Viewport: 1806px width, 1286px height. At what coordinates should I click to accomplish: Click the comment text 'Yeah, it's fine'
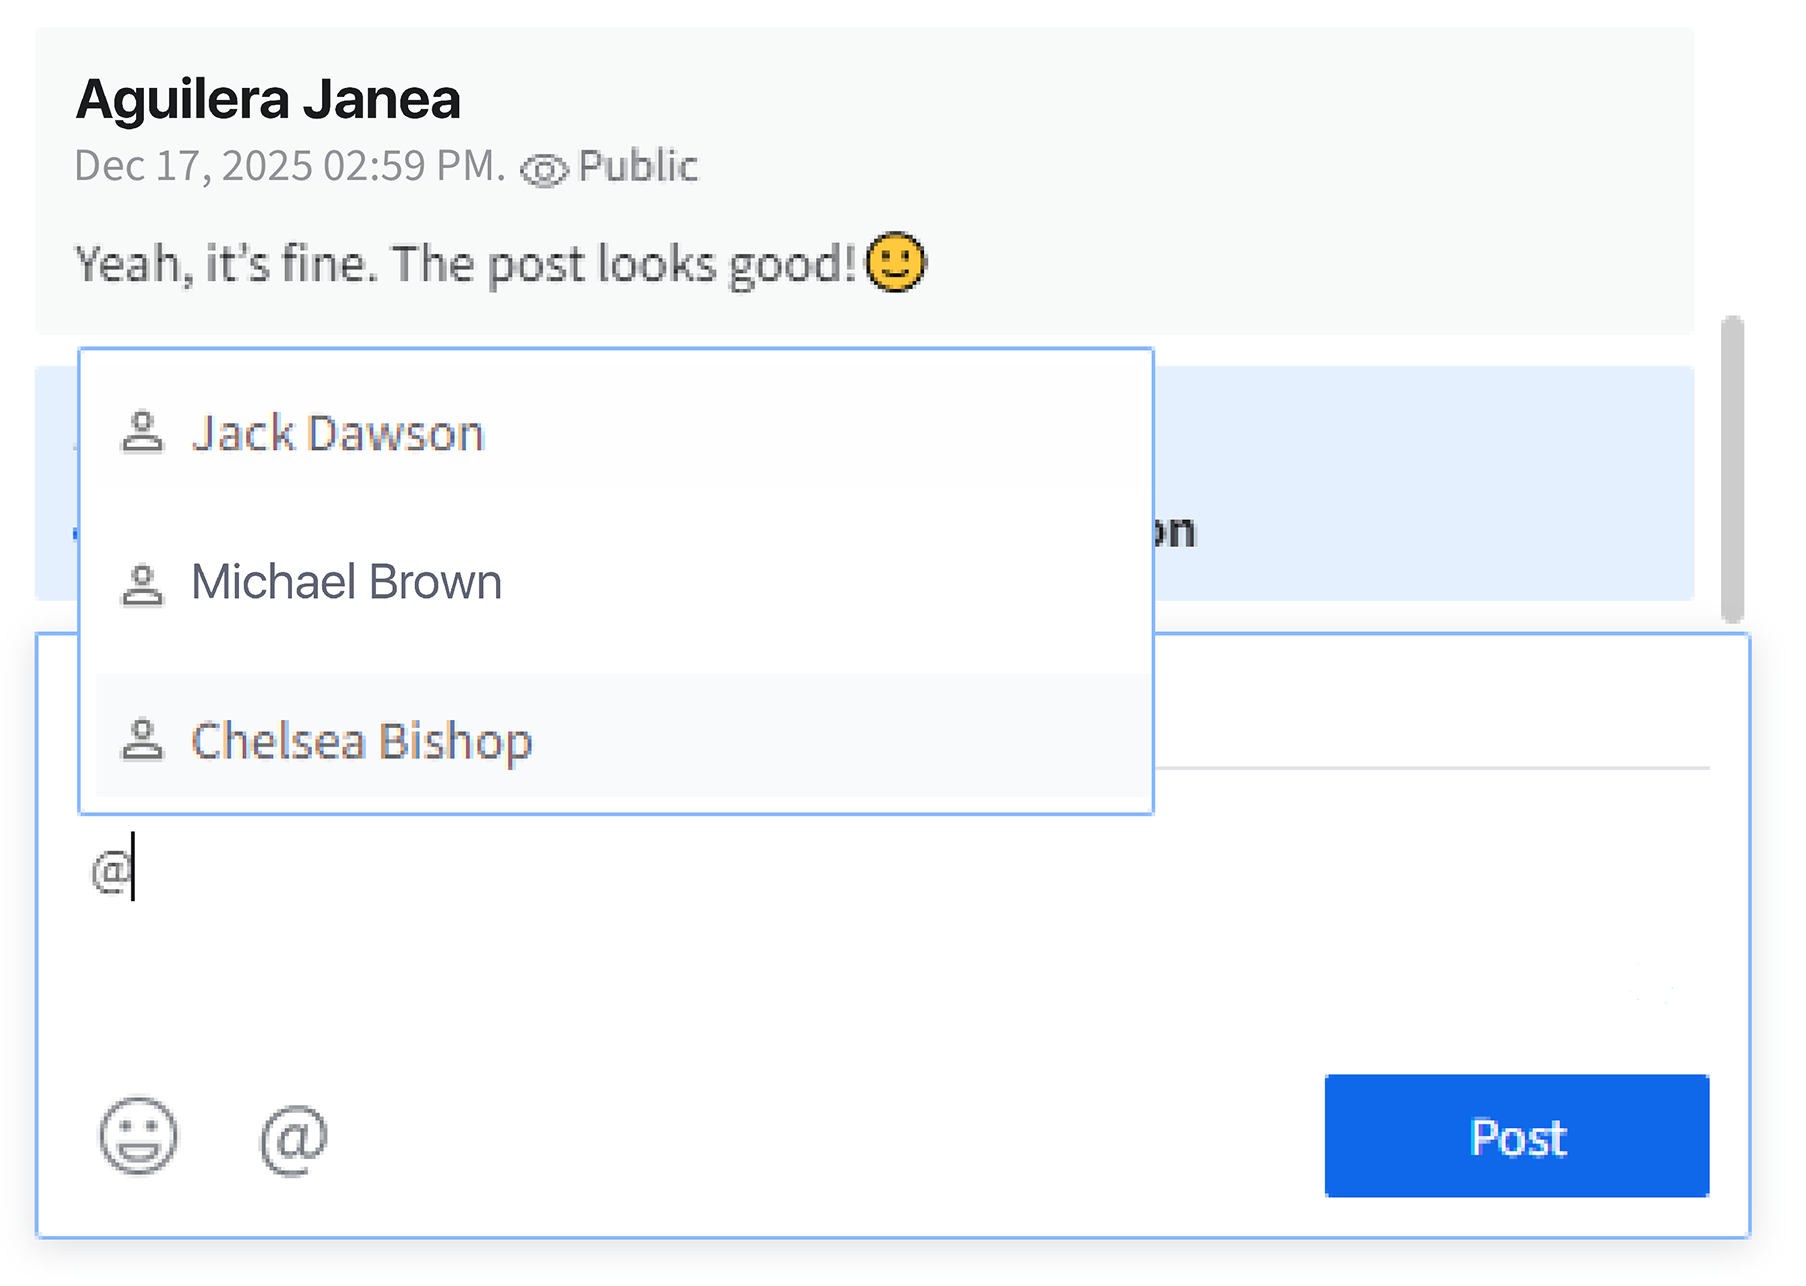click(226, 265)
